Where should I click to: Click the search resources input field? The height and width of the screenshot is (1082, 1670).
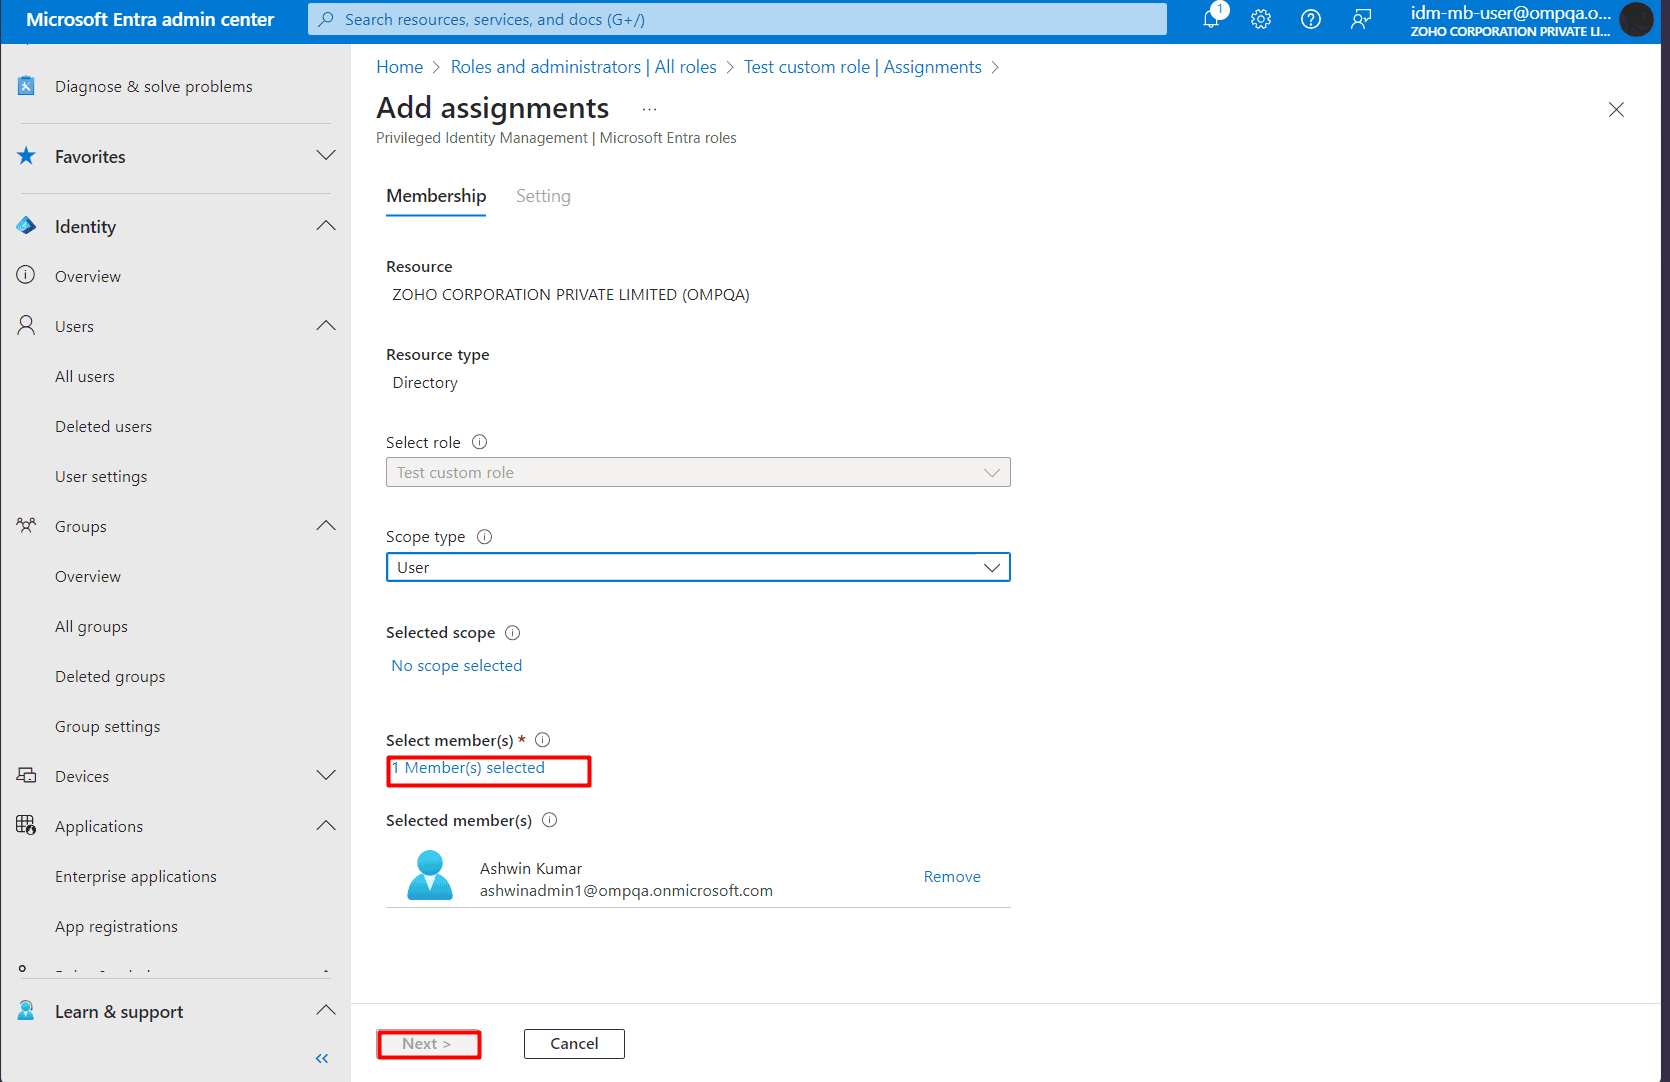click(737, 19)
